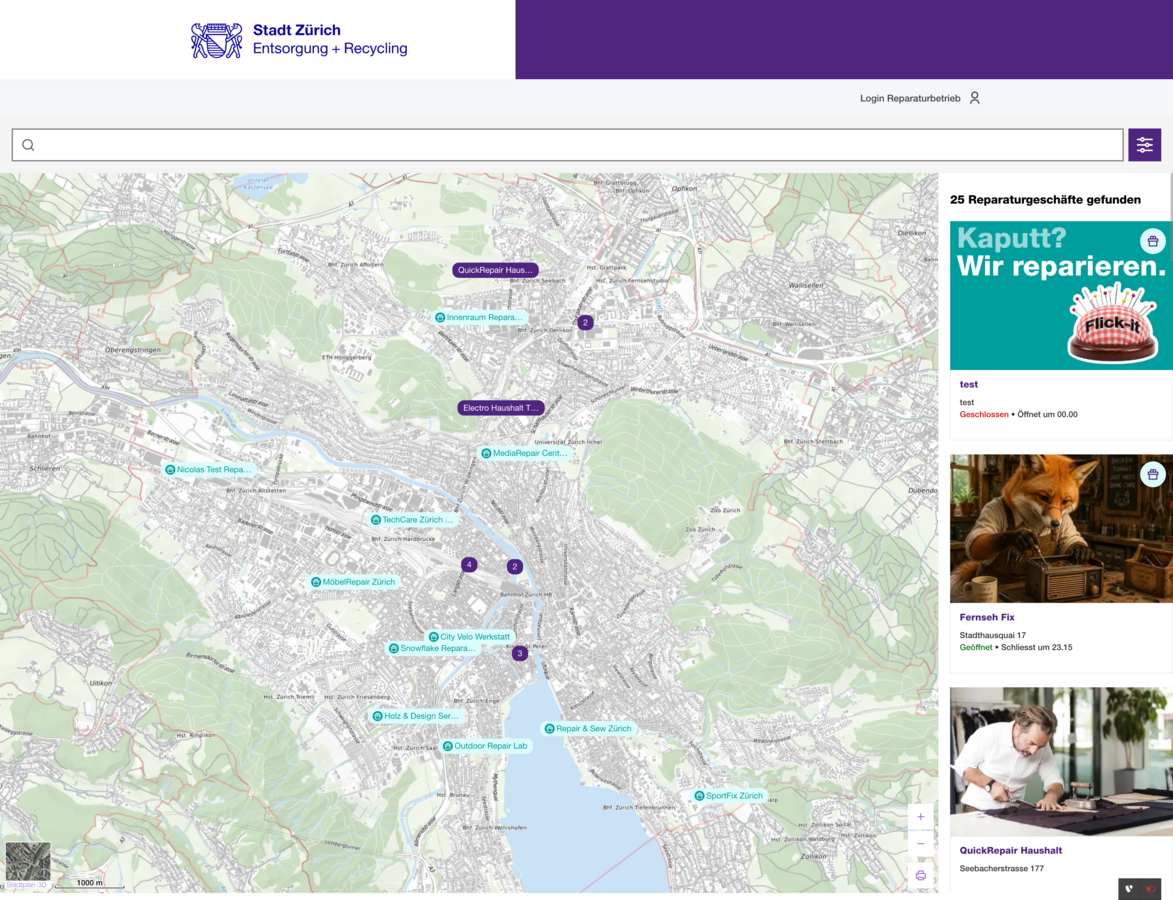Viewport: 1173px width, 900px height.
Task: Focus the repair shop search field
Action: [567, 144]
